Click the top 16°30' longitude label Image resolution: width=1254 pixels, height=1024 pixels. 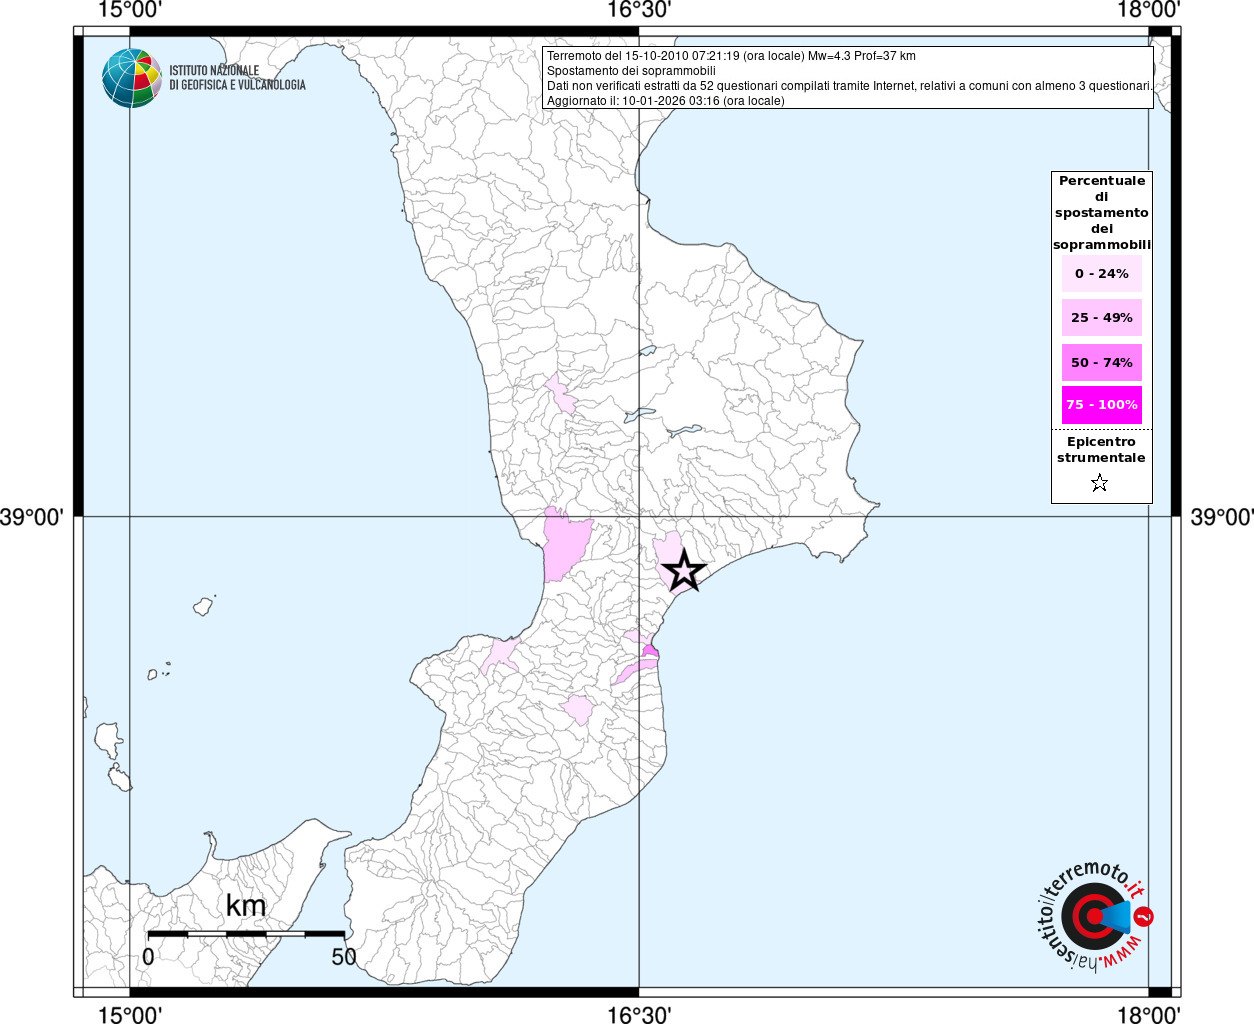click(x=639, y=10)
